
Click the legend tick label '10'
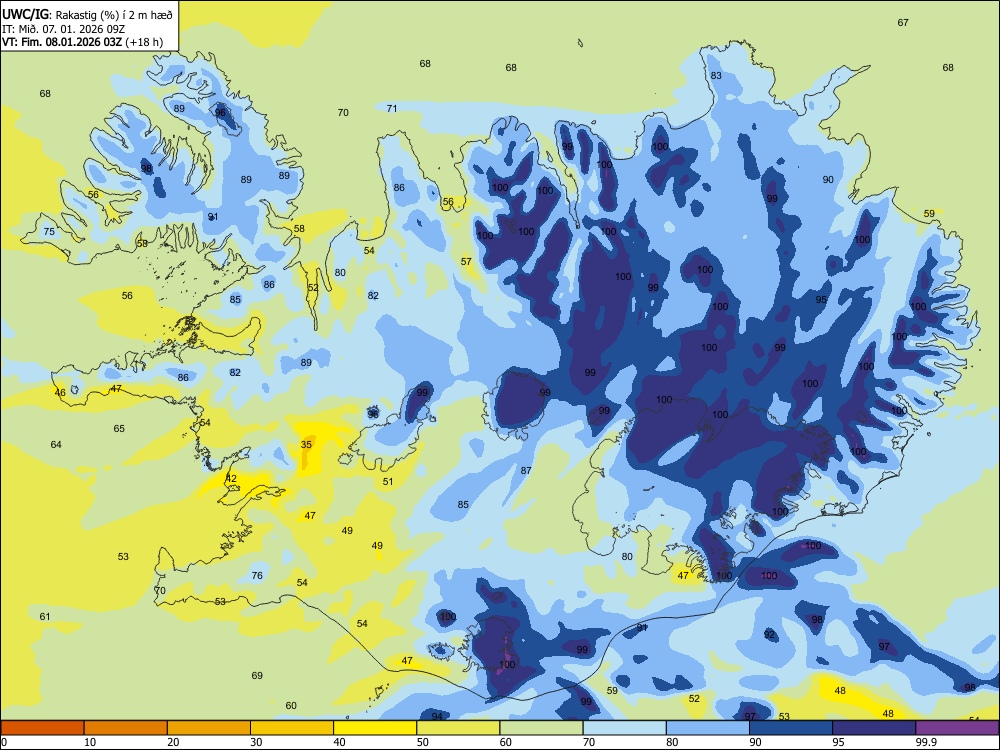[x=90, y=742]
